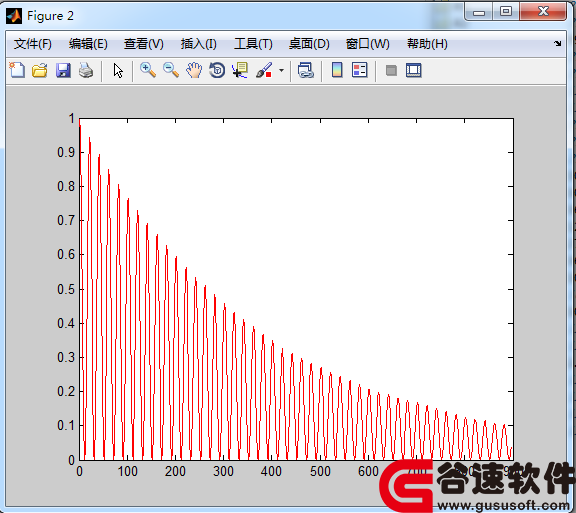Click the MATLAB logo in the title bar
Screen dimensions: 576x513
pos(14,16)
